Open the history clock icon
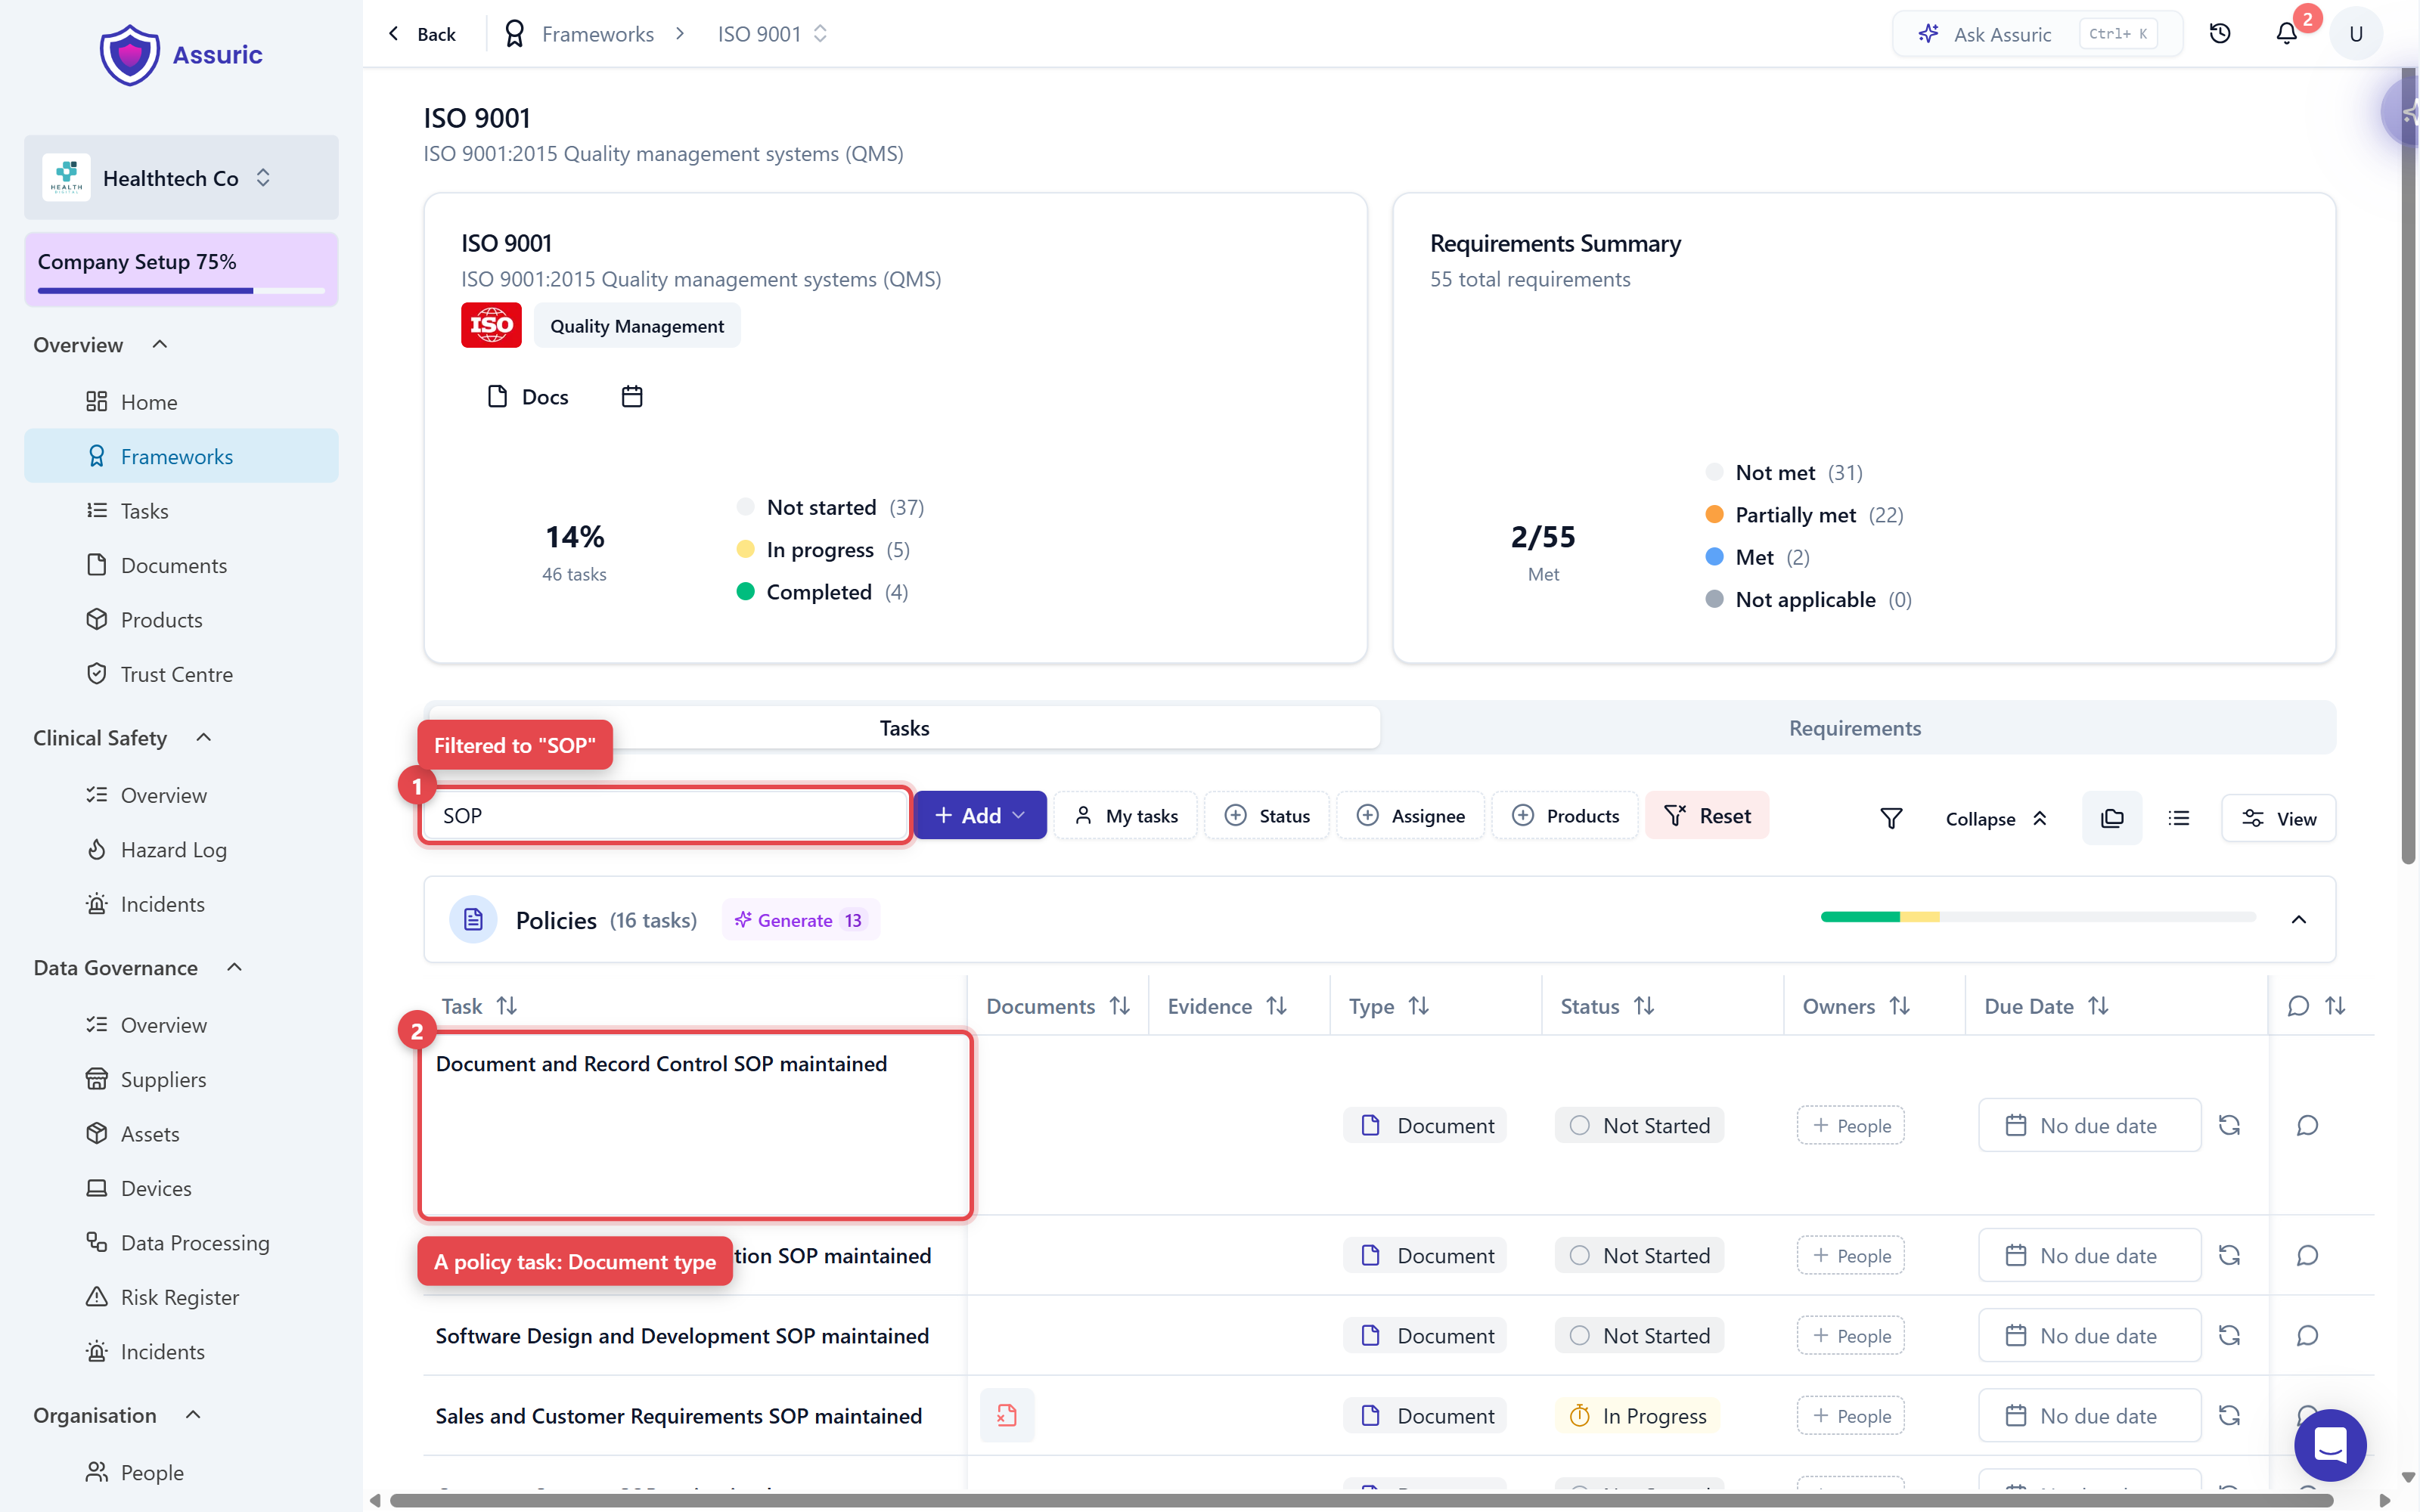The image size is (2420, 1512). tap(2220, 34)
